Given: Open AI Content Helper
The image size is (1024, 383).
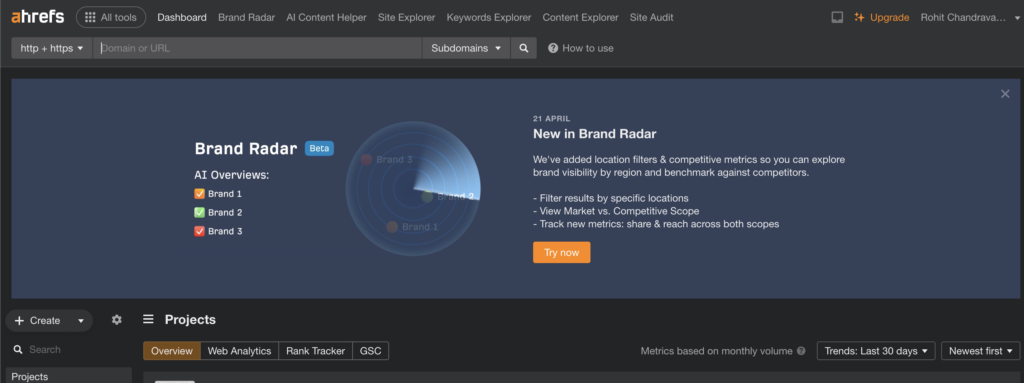Looking at the screenshot, I should (x=327, y=18).
